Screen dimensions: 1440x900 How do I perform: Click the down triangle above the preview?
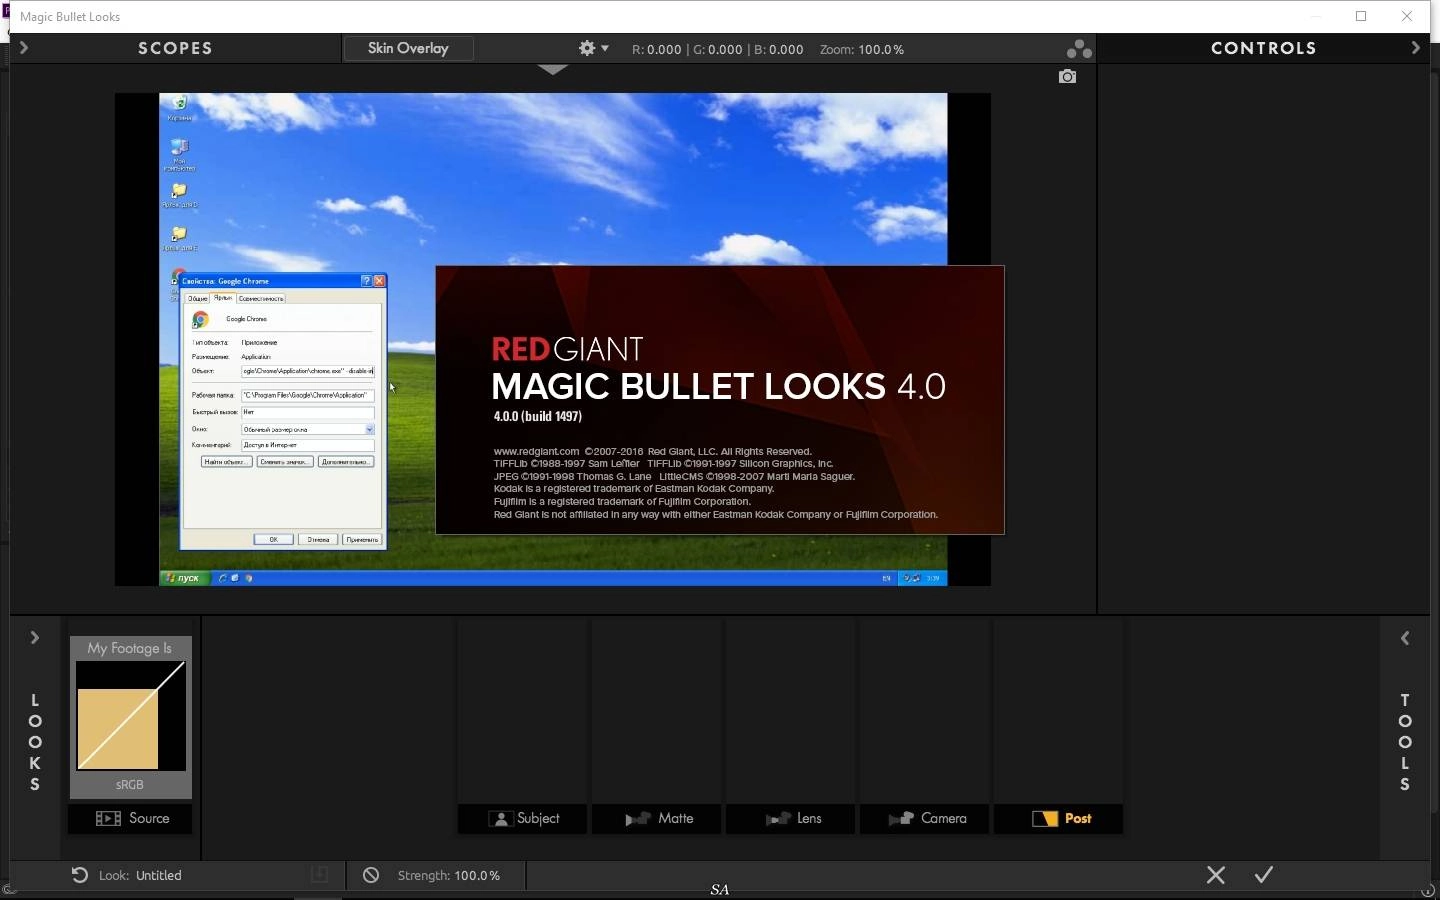[553, 70]
